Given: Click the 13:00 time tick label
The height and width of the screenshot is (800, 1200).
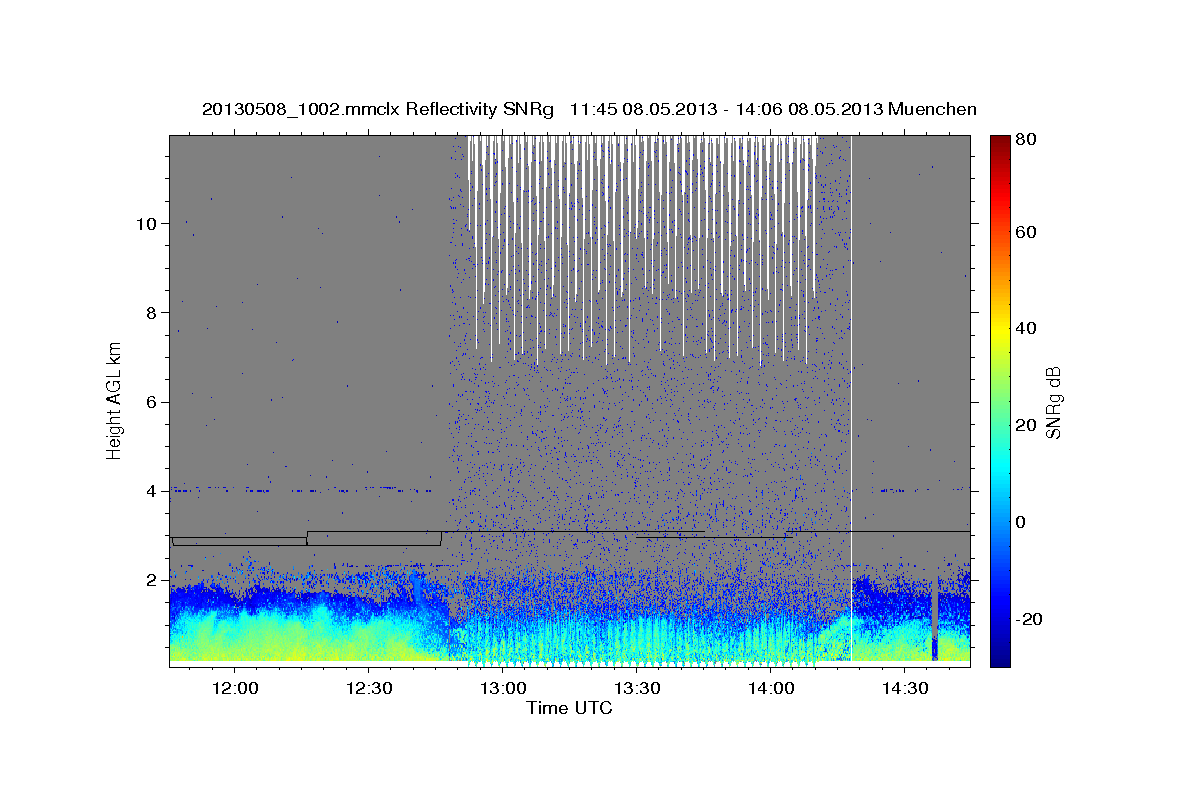Looking at the screenshot, I should coord(502,688).
